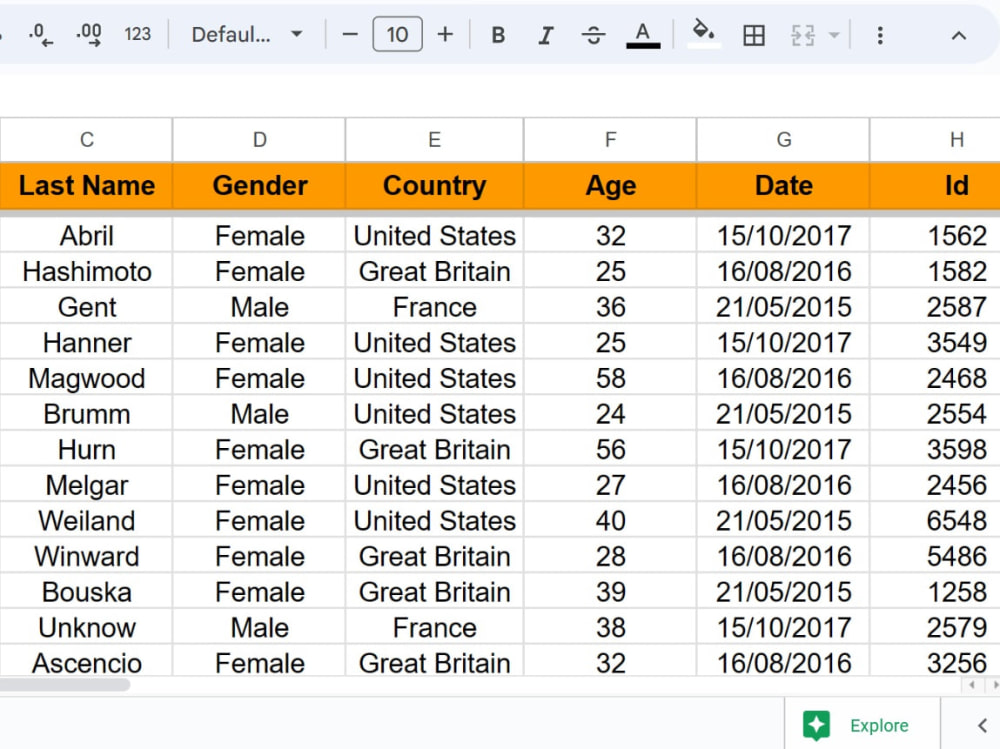Decrease font size with minus button

point(350,34)
